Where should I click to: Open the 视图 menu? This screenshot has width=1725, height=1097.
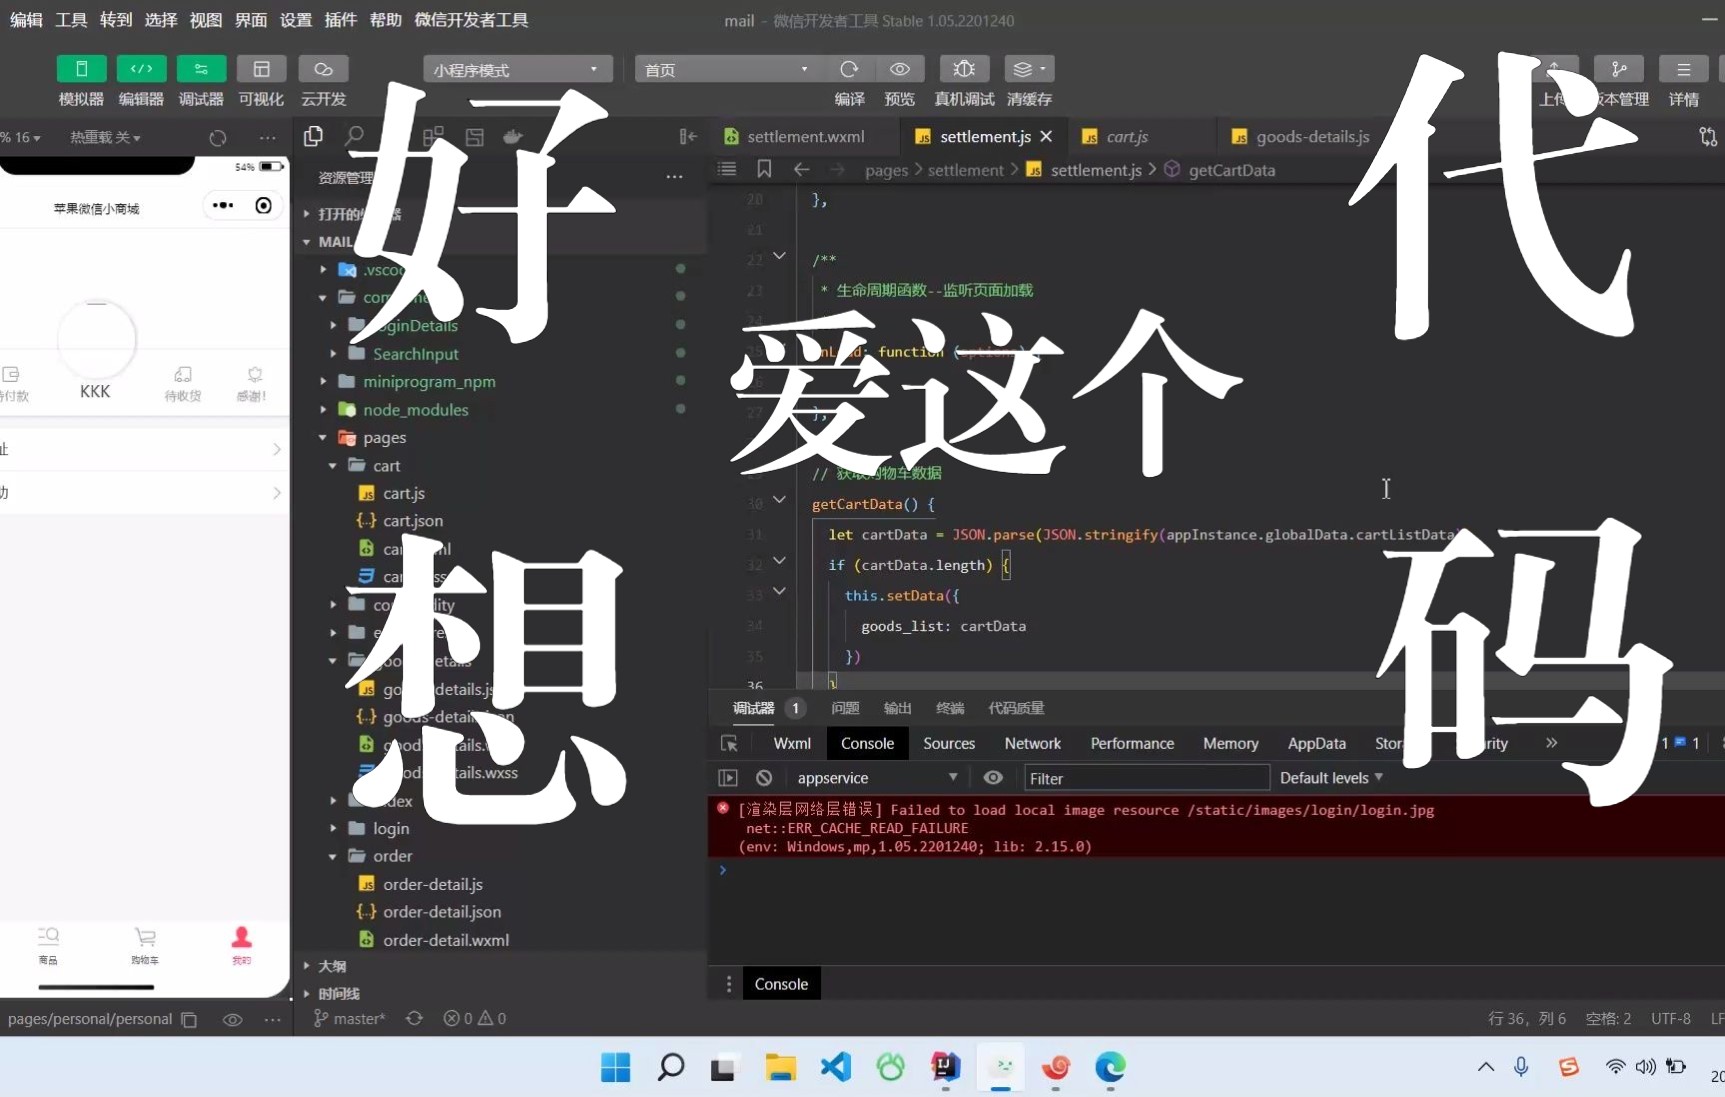coord(205,20)
